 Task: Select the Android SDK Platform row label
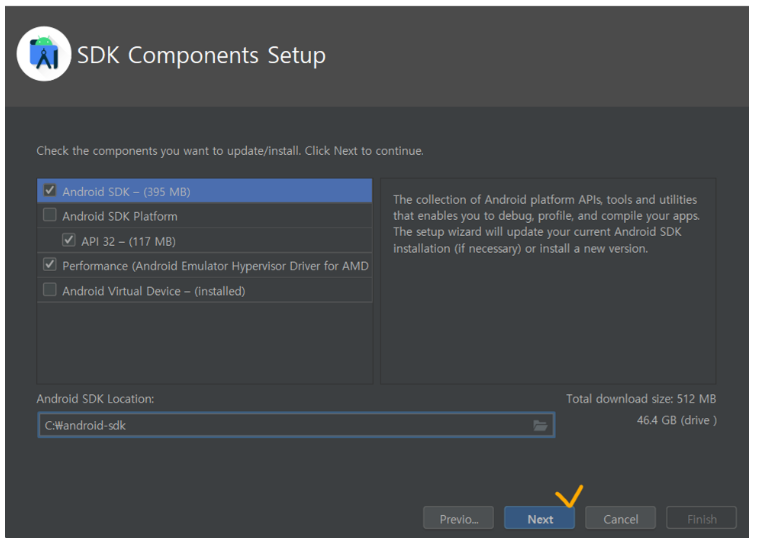pos(120,216)
